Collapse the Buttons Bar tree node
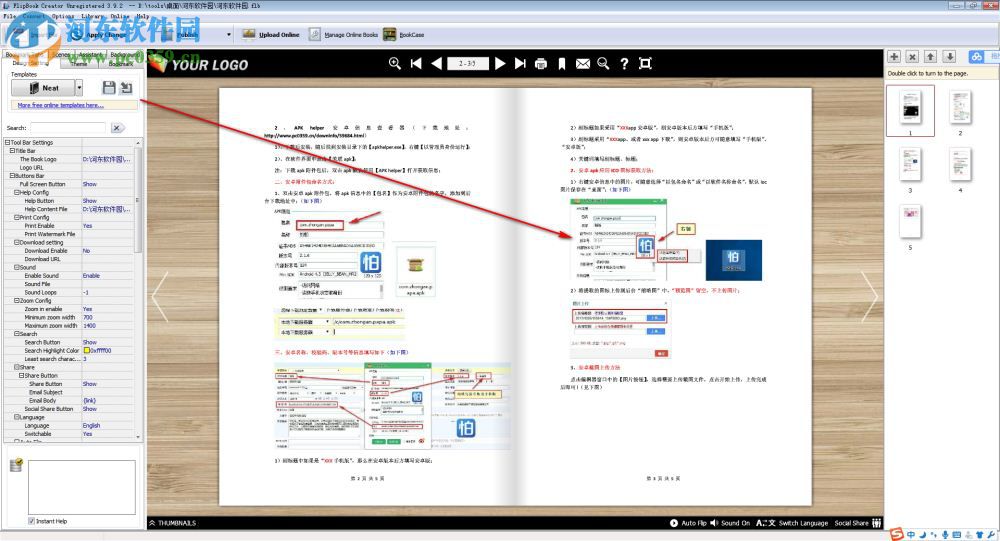 [x=12, y=175]
